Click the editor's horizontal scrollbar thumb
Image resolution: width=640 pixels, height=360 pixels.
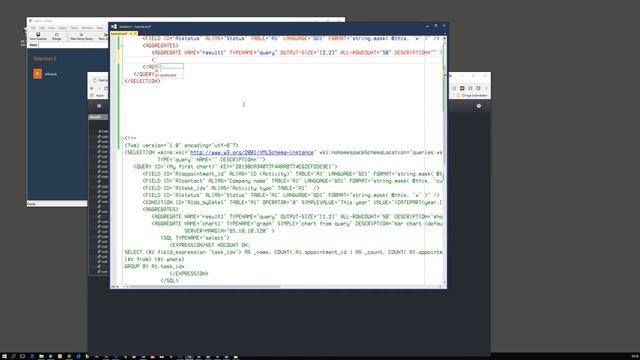[204, 287]
